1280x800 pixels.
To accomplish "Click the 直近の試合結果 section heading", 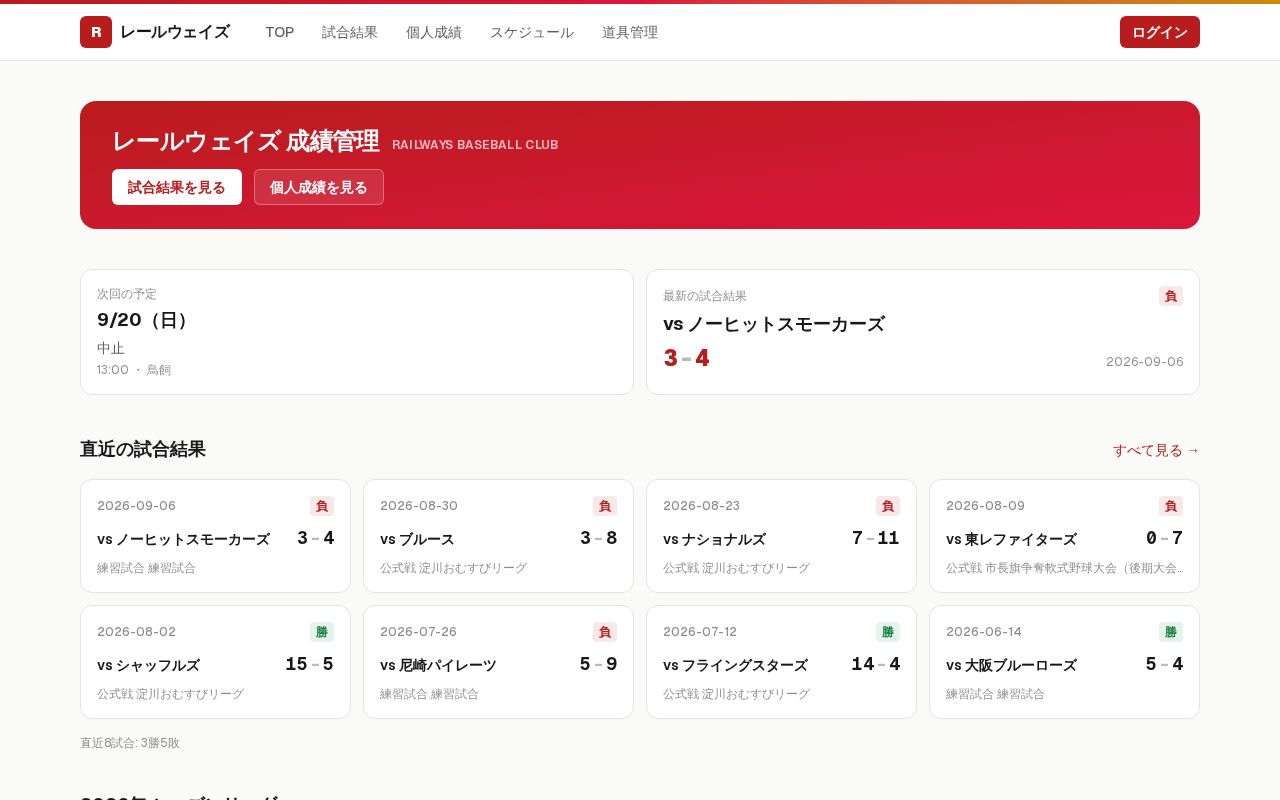I will tap(143, 449).
